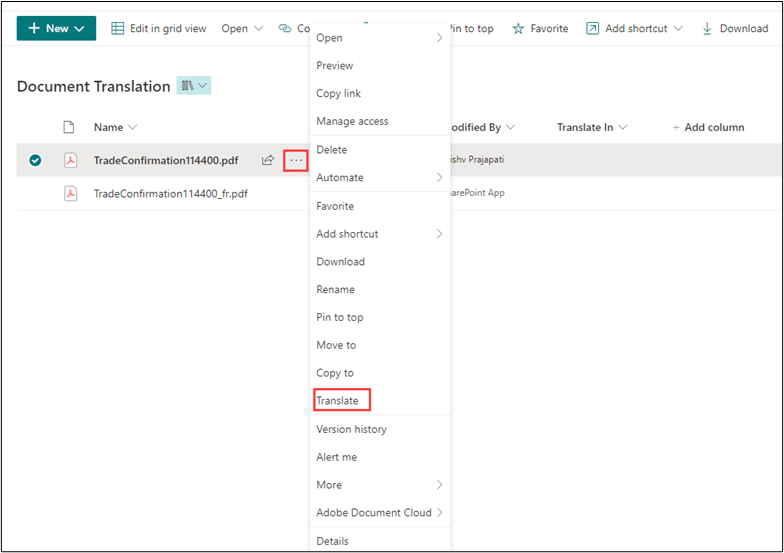The width and height of the screenshot is (784, 553).
Task: Click the Favorite star icon in toolbar
Action: click(x=518, y=29)
